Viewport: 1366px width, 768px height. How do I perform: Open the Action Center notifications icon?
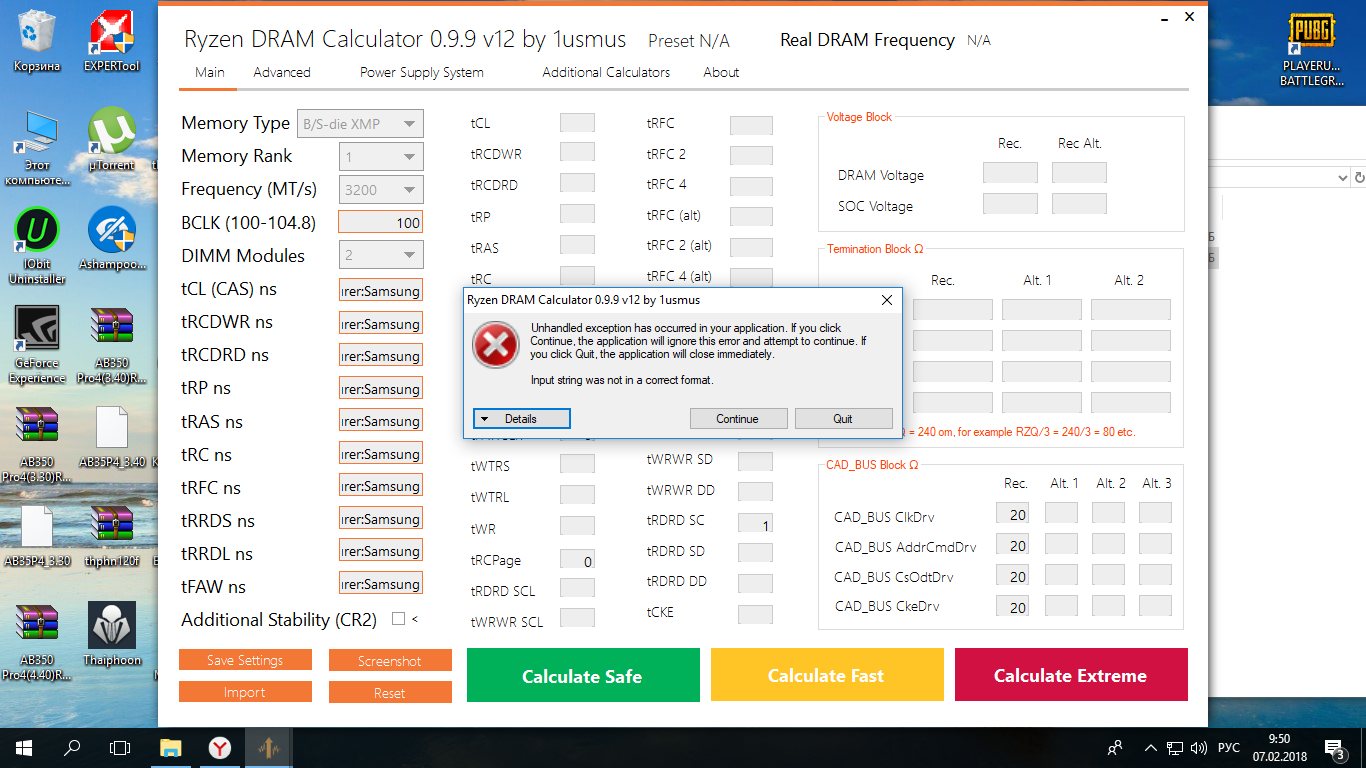1335,747
